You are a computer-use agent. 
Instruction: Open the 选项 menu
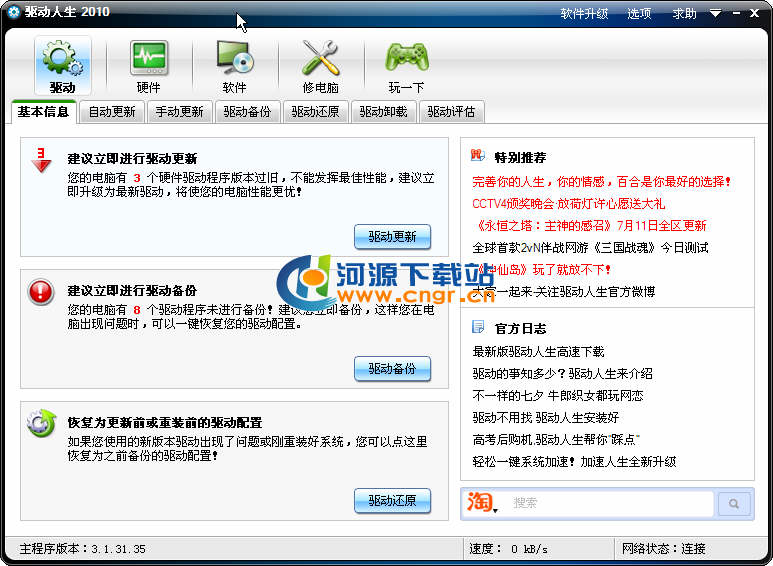click(x=639, y=14)
